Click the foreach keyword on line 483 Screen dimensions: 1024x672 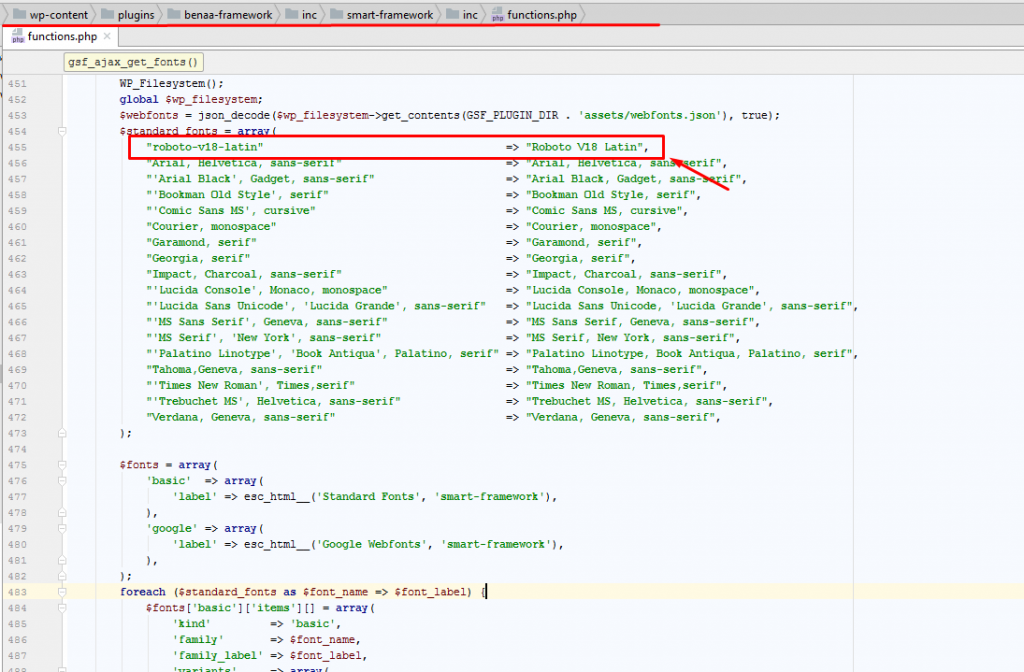click(x=142, y=592)
